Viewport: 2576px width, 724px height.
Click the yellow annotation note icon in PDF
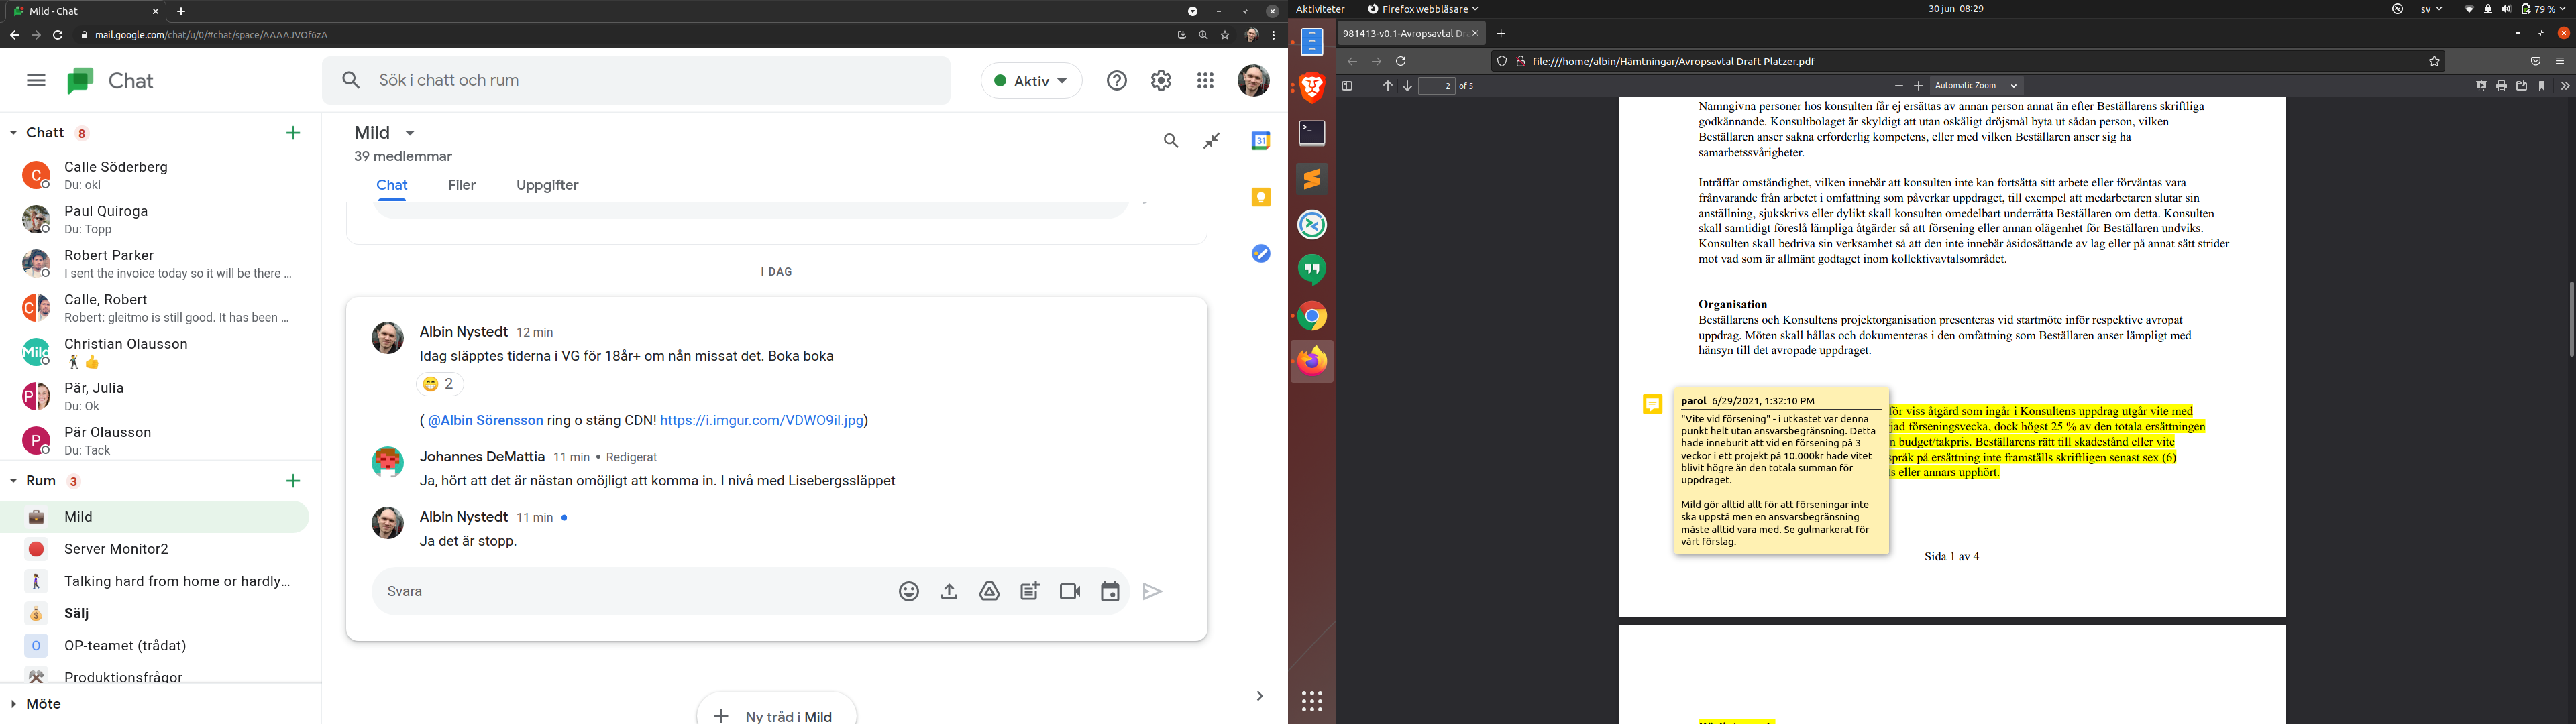click(1653, 404)
